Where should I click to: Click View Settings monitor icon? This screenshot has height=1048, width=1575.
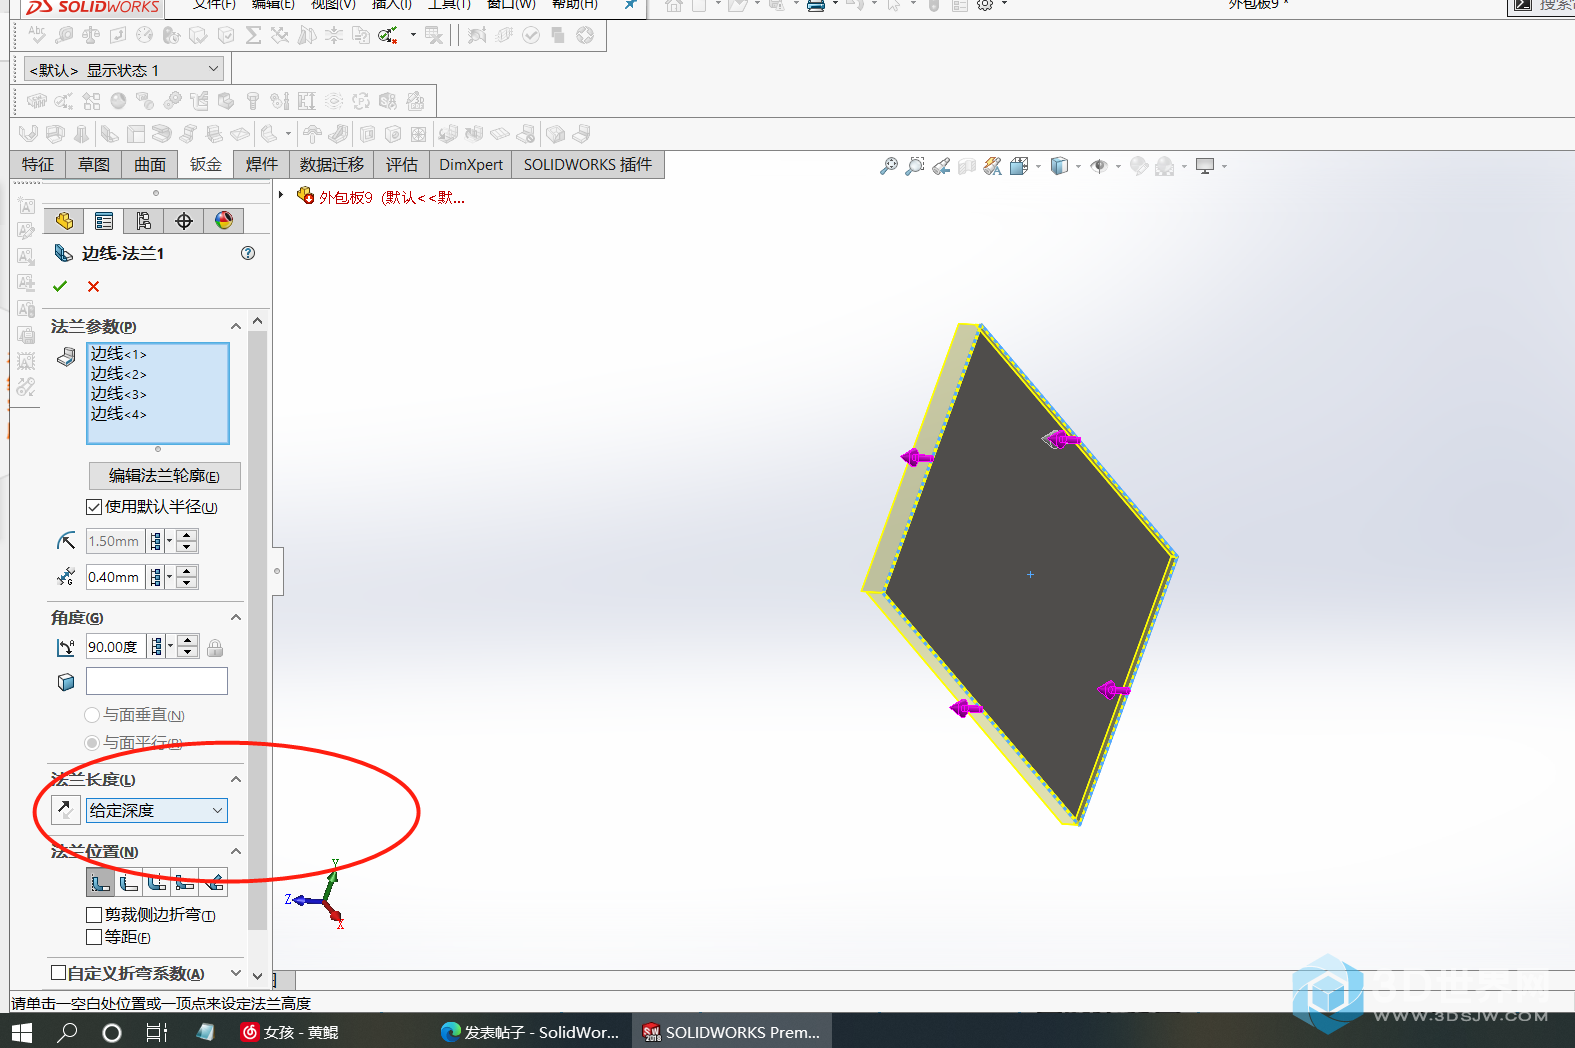tap(1205, 166)
